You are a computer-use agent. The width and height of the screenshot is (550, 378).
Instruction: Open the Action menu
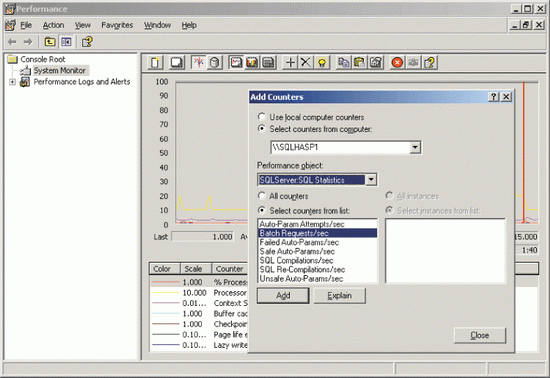click(x=53, y=25)
